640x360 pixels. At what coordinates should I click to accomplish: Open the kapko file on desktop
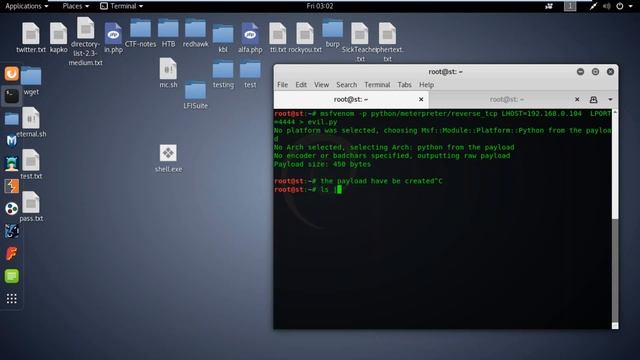[x=58, y=33]
